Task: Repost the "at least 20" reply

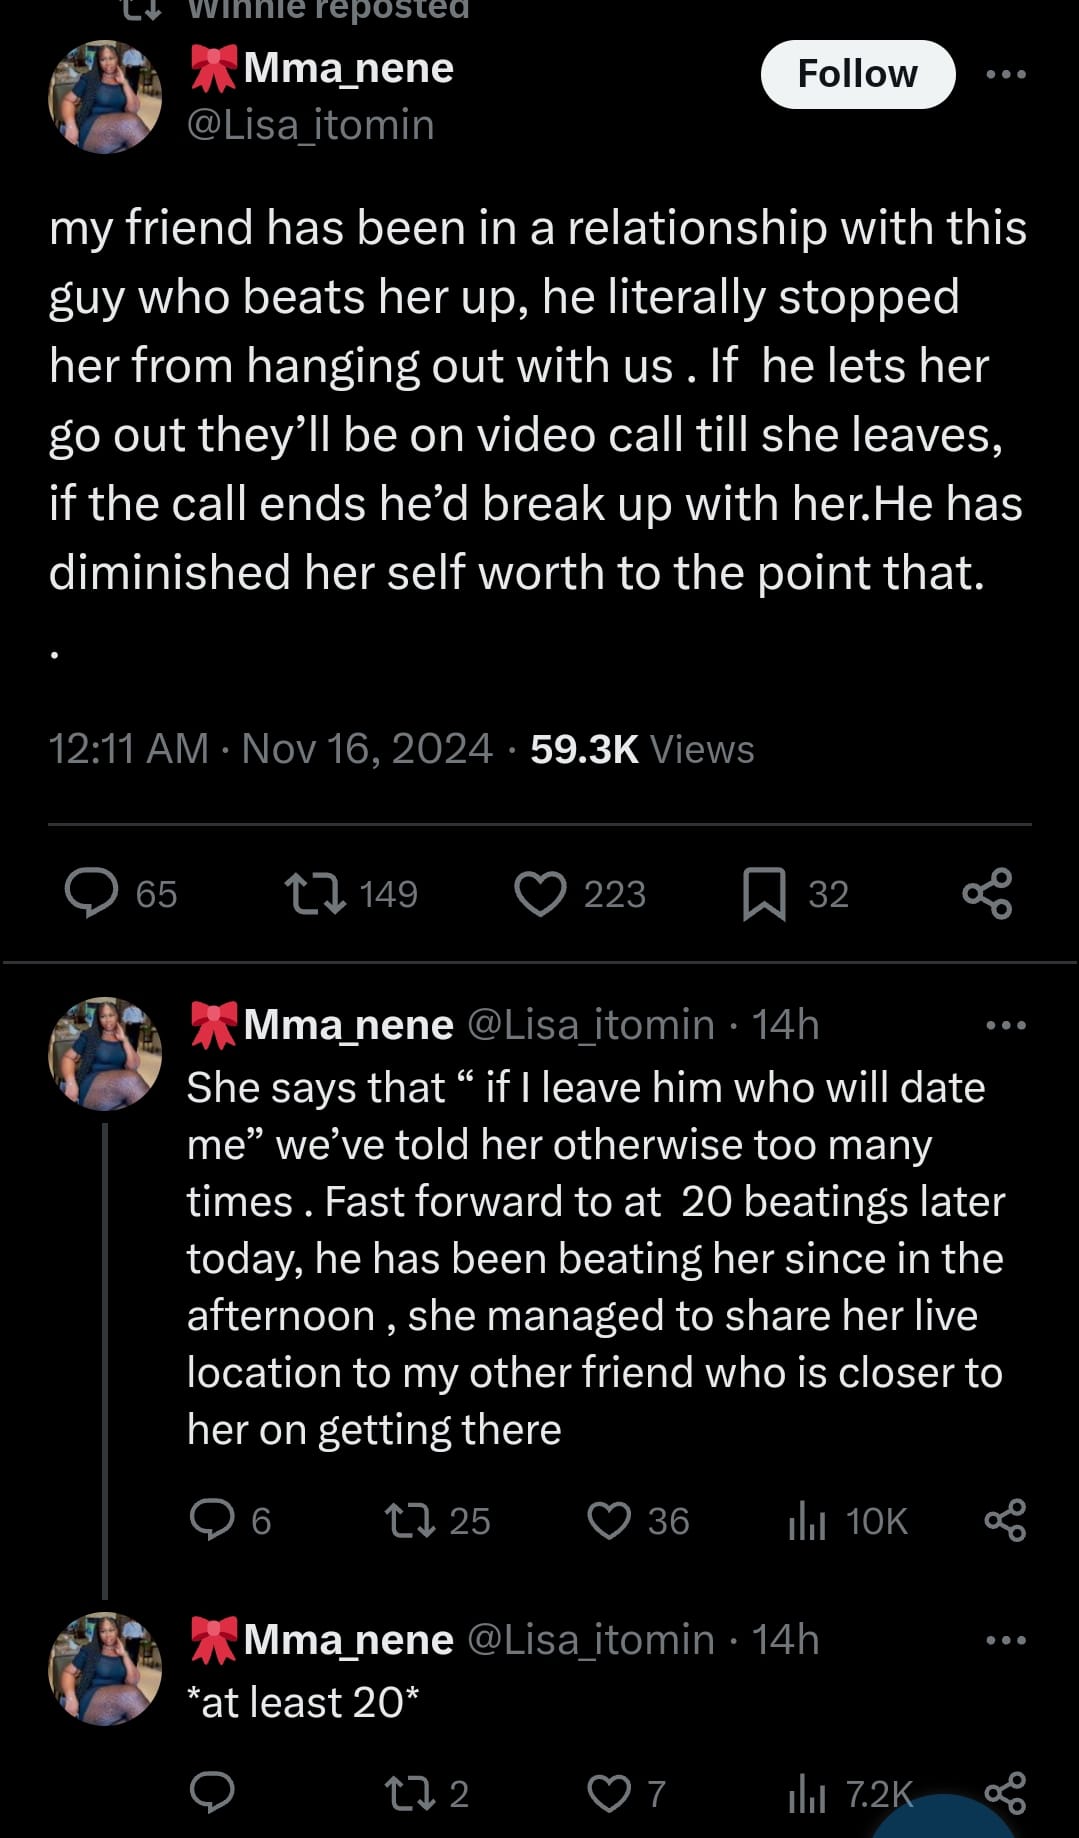Action: tap(410, 1793)
